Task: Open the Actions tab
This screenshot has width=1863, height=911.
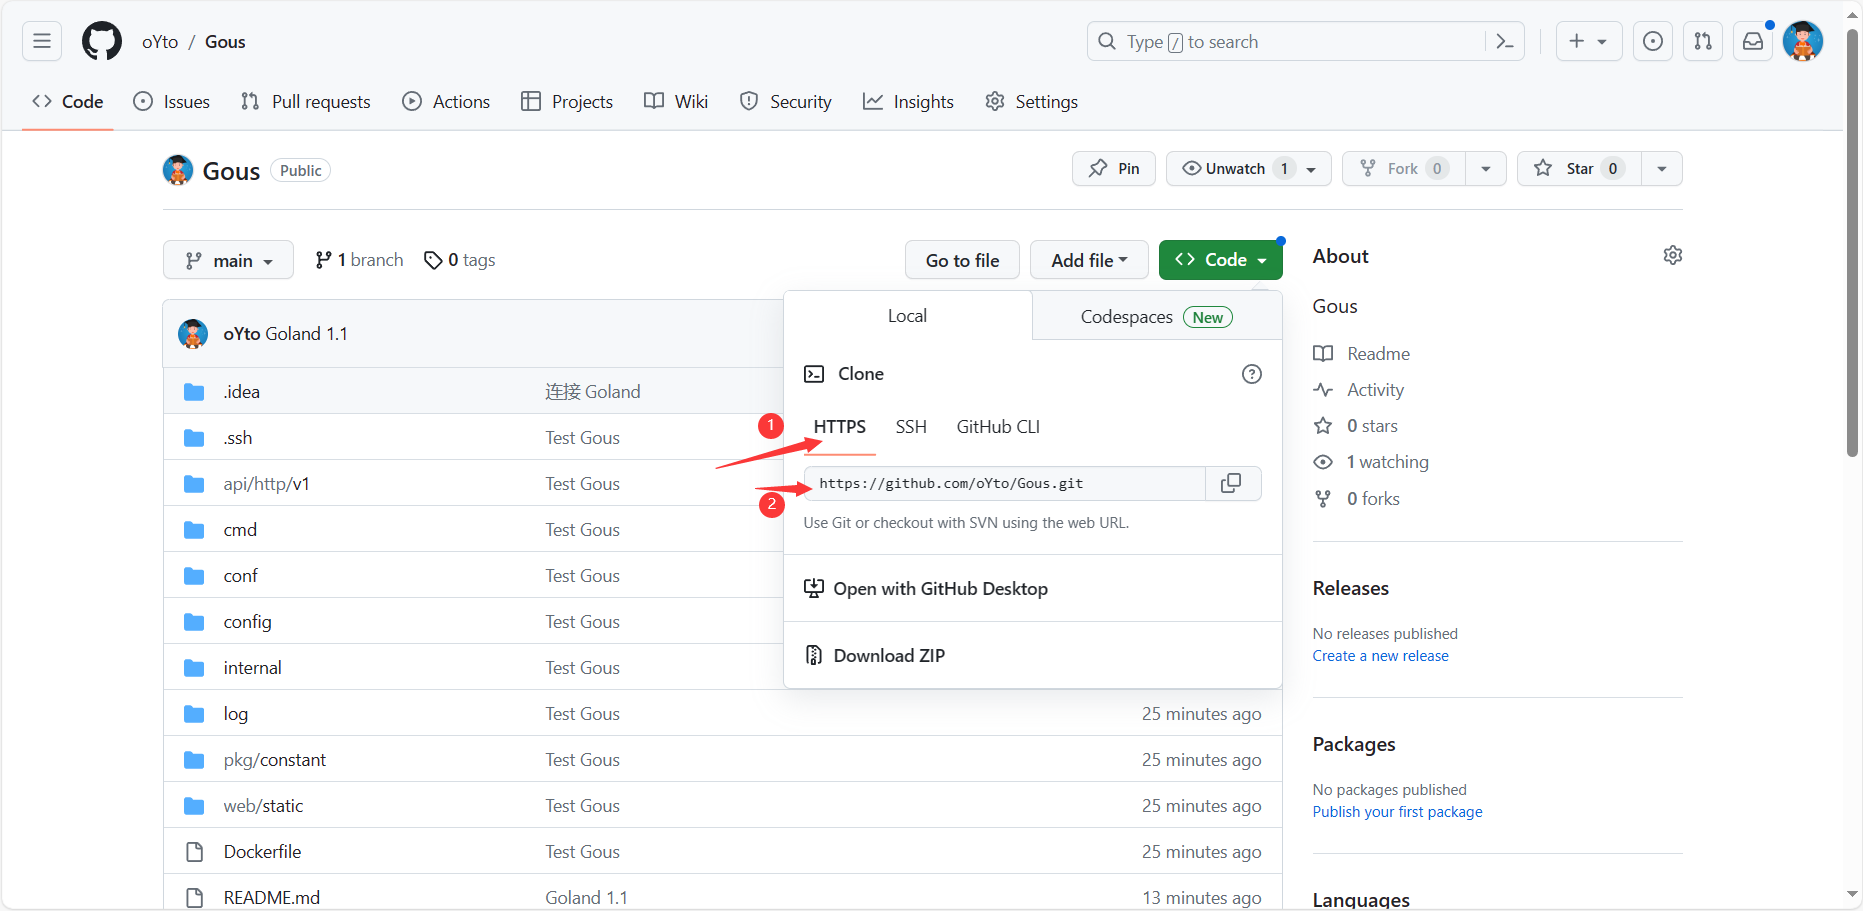Action: click(446, 101)
